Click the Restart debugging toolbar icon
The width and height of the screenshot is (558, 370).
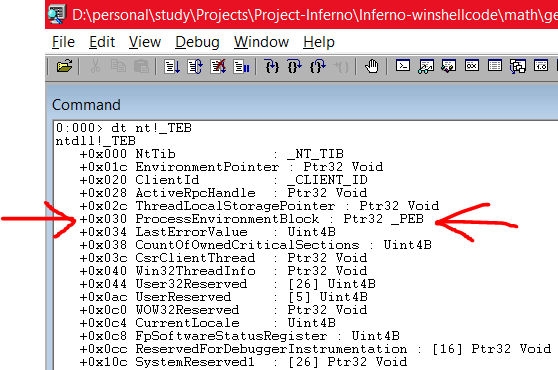(x=195, y=67)
